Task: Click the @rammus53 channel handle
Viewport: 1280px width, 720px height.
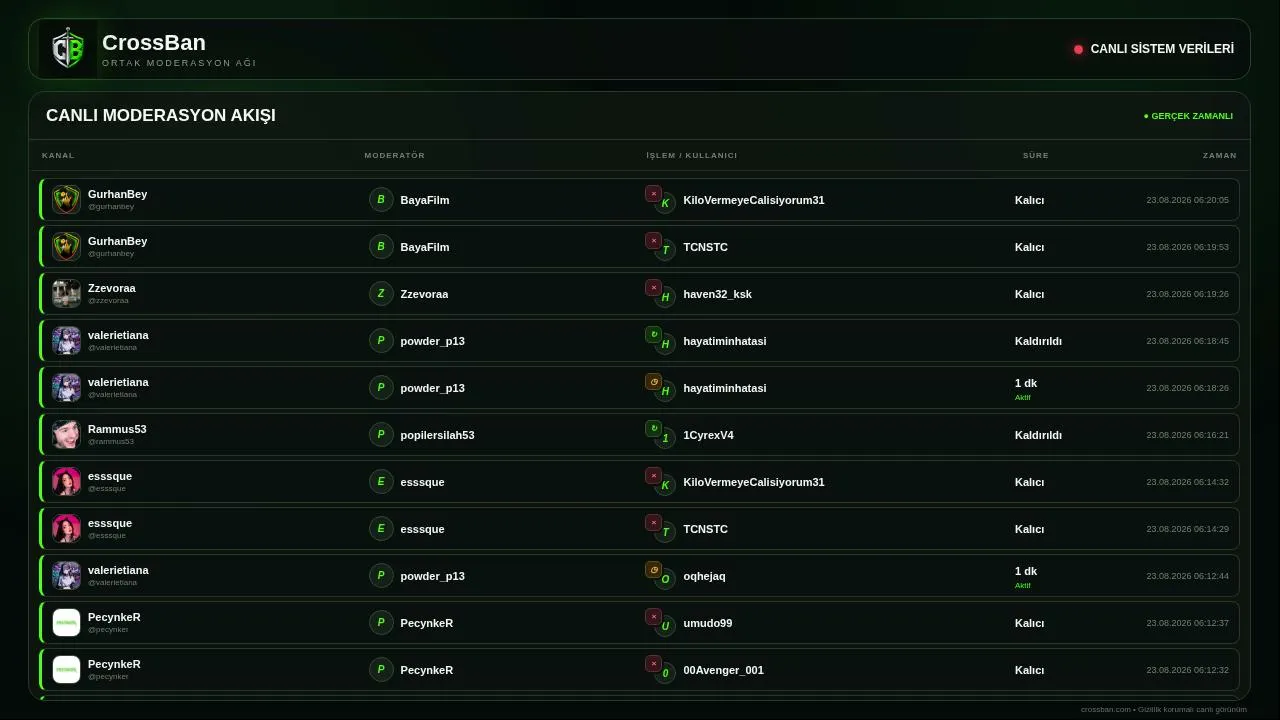Action: (x=110, y=441)
